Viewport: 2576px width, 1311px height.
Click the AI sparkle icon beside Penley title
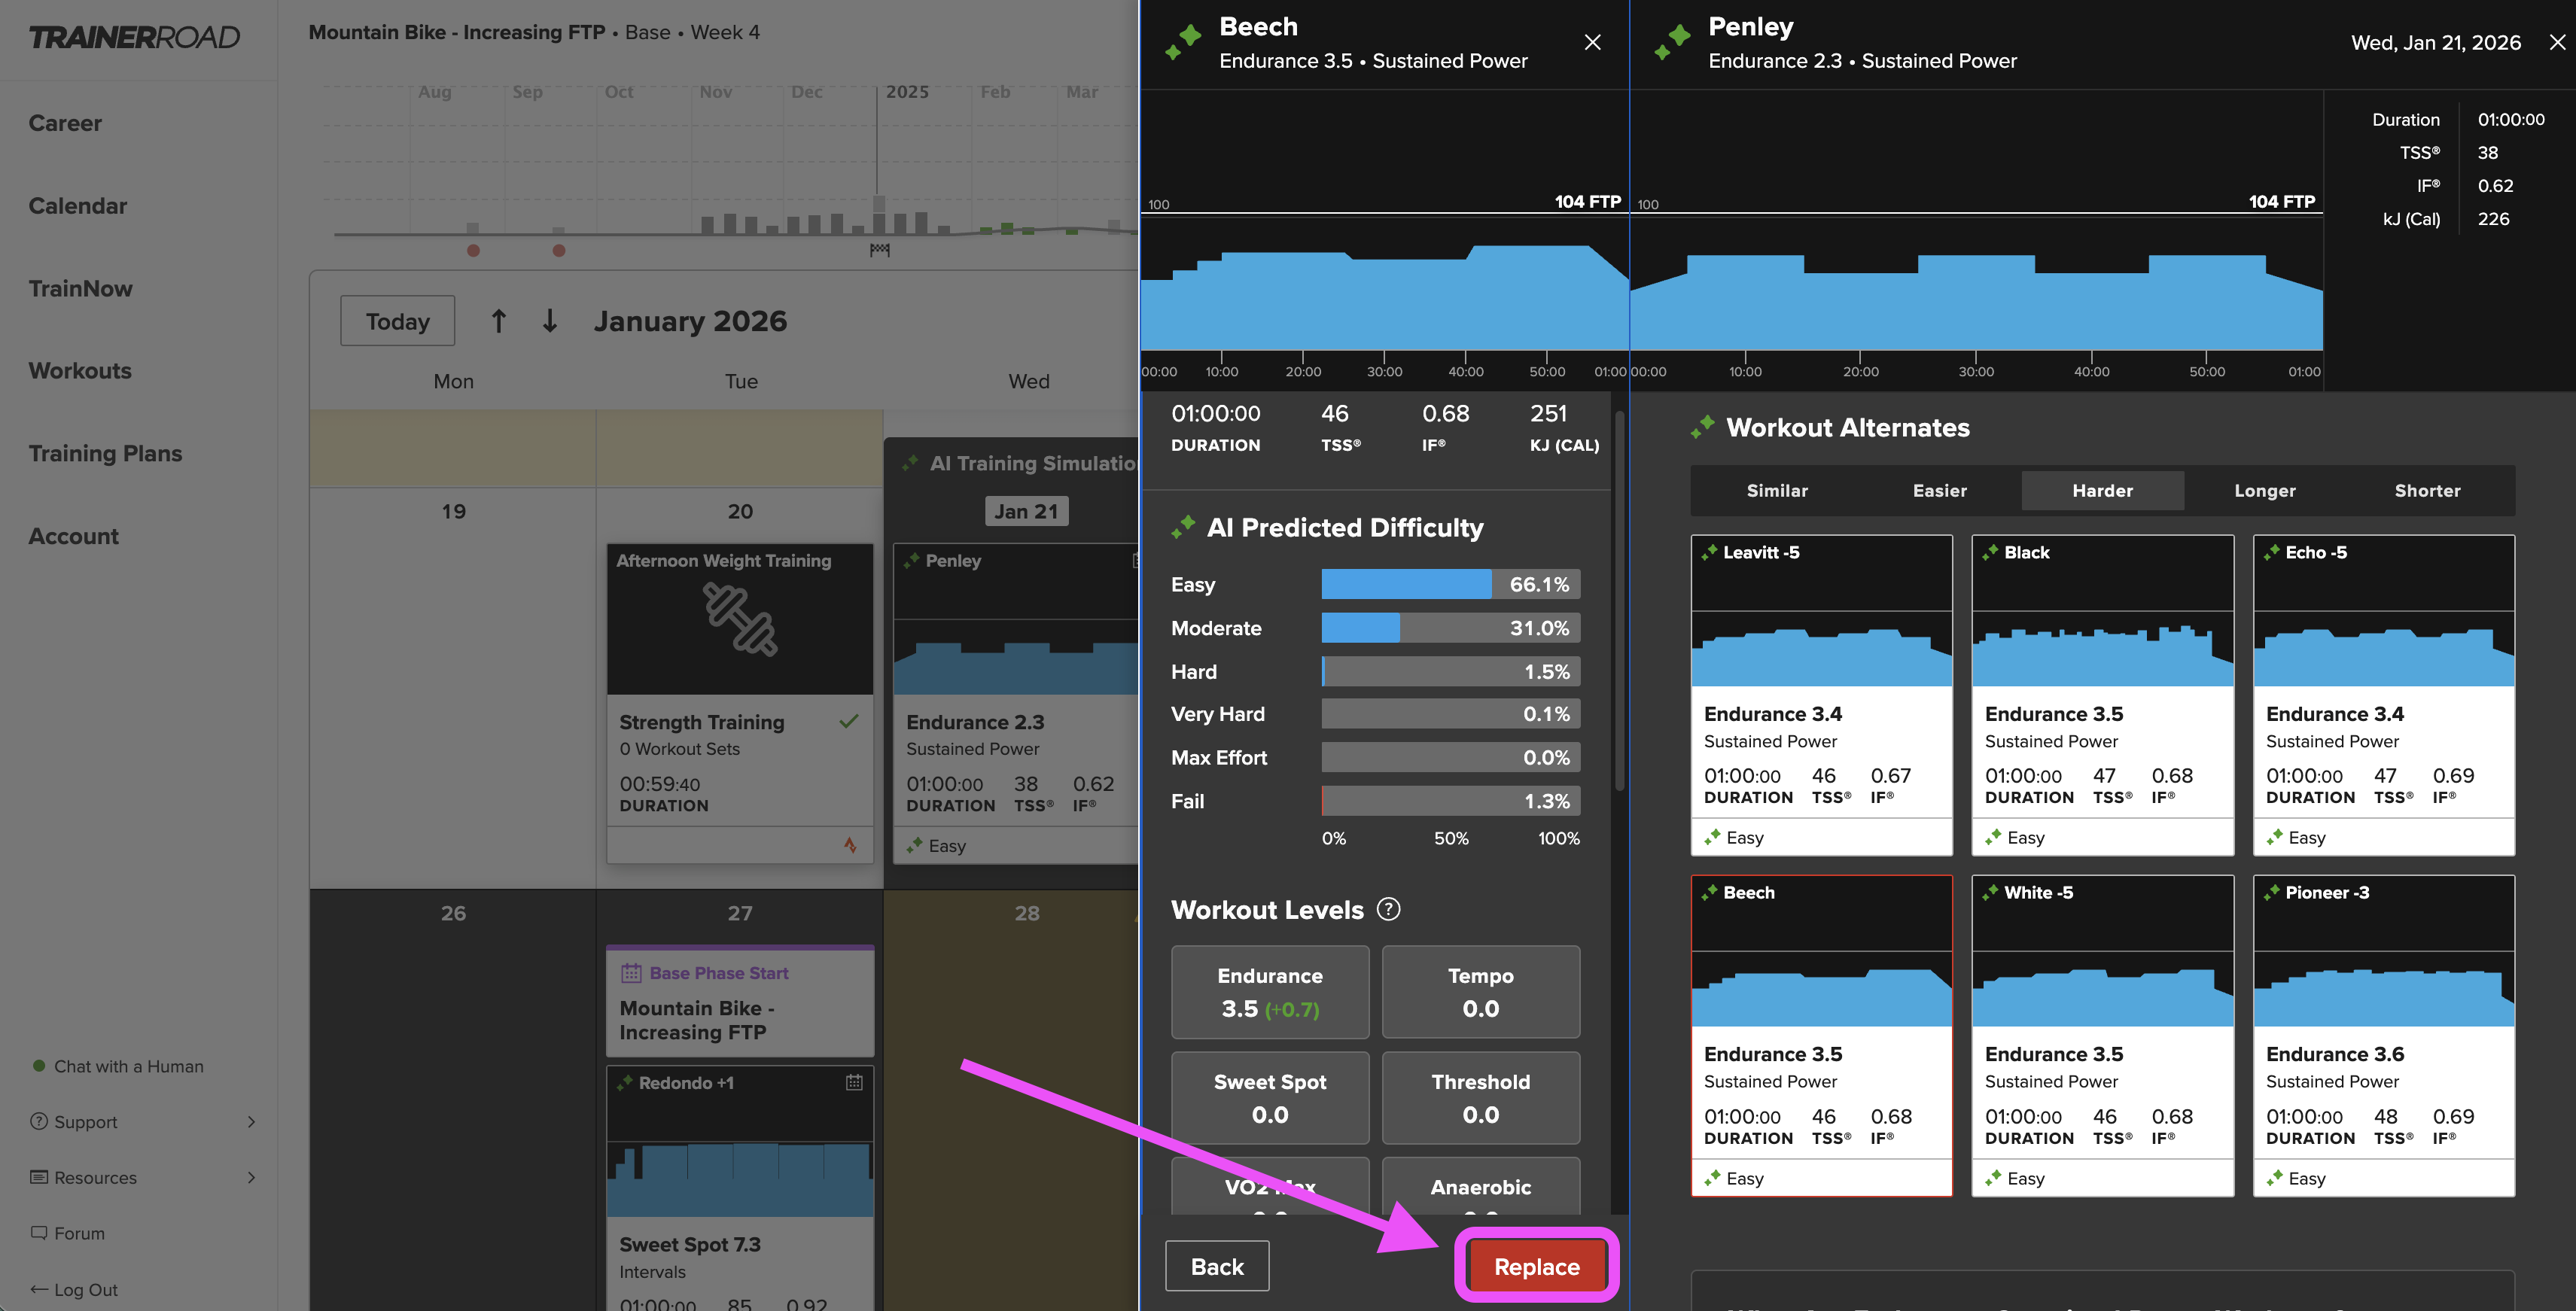click(x=1672, y=42)
